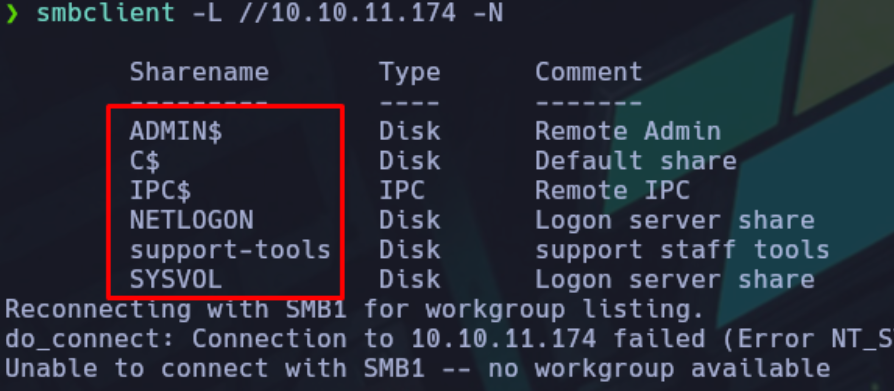Screen dimensions: 894x391
Task: Select the SYSVOL share name
Action: tap(176, 280)
